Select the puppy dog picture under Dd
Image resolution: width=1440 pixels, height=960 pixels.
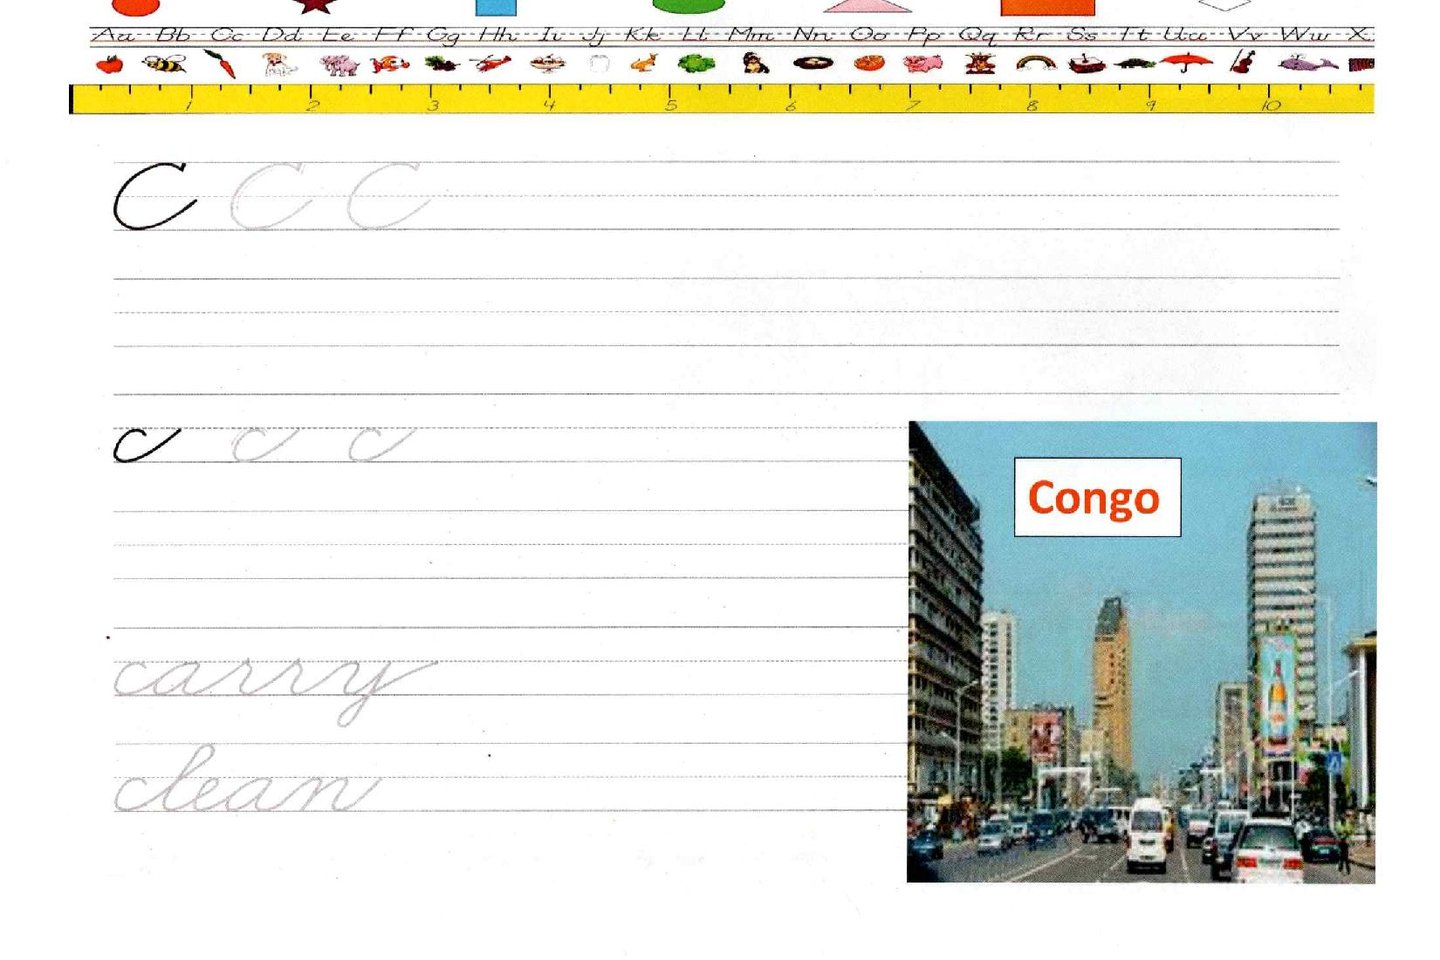279,65
